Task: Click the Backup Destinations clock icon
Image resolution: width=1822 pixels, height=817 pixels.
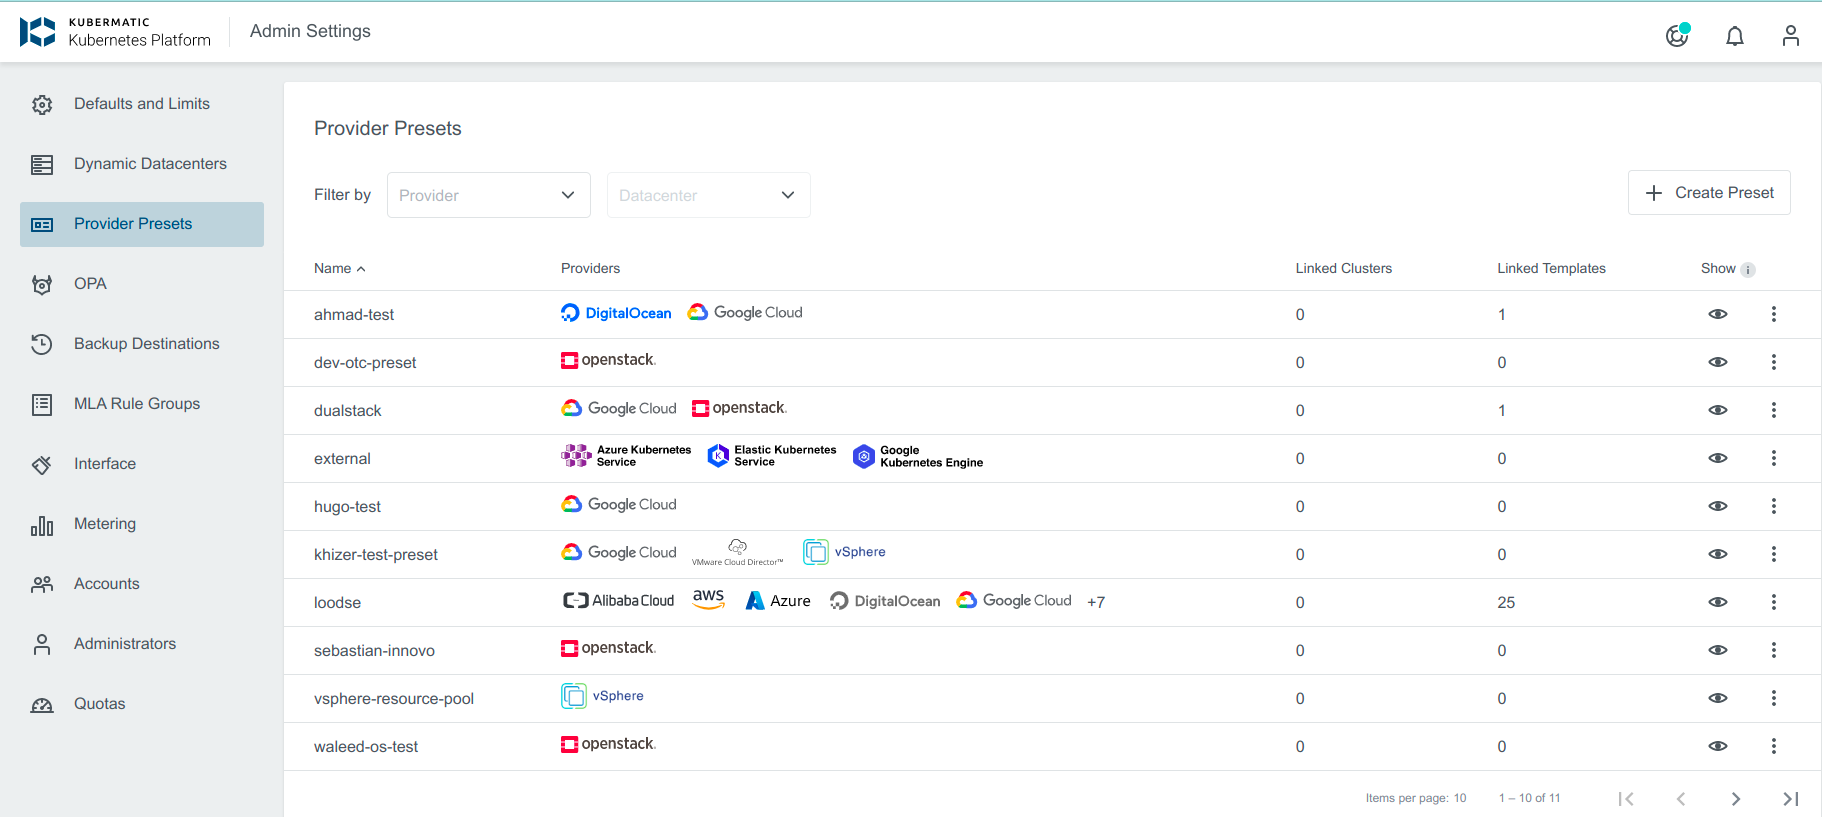Action: coord(42,344)
